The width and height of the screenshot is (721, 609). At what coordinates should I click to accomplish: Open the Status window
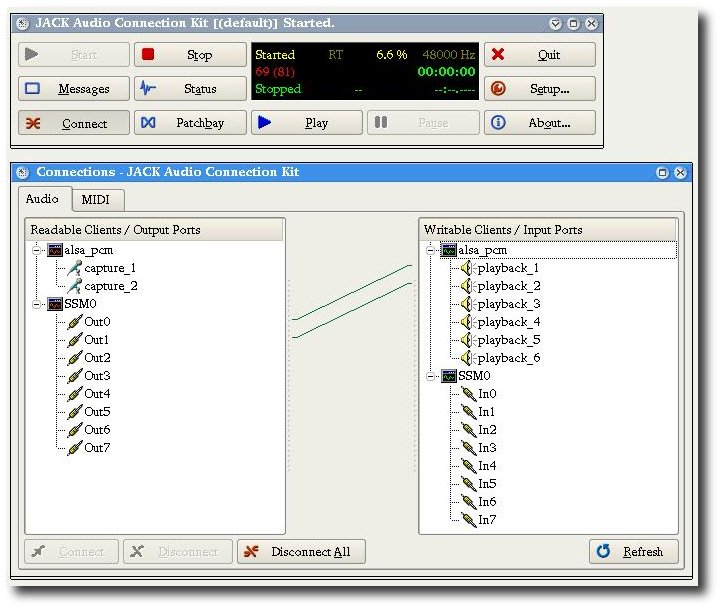pyautogui.click(x=190, y=88)
